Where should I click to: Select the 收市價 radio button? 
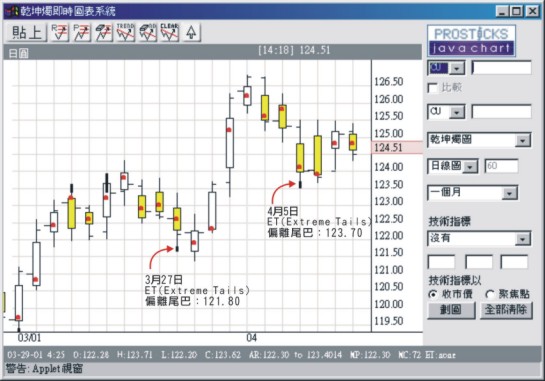433,294
